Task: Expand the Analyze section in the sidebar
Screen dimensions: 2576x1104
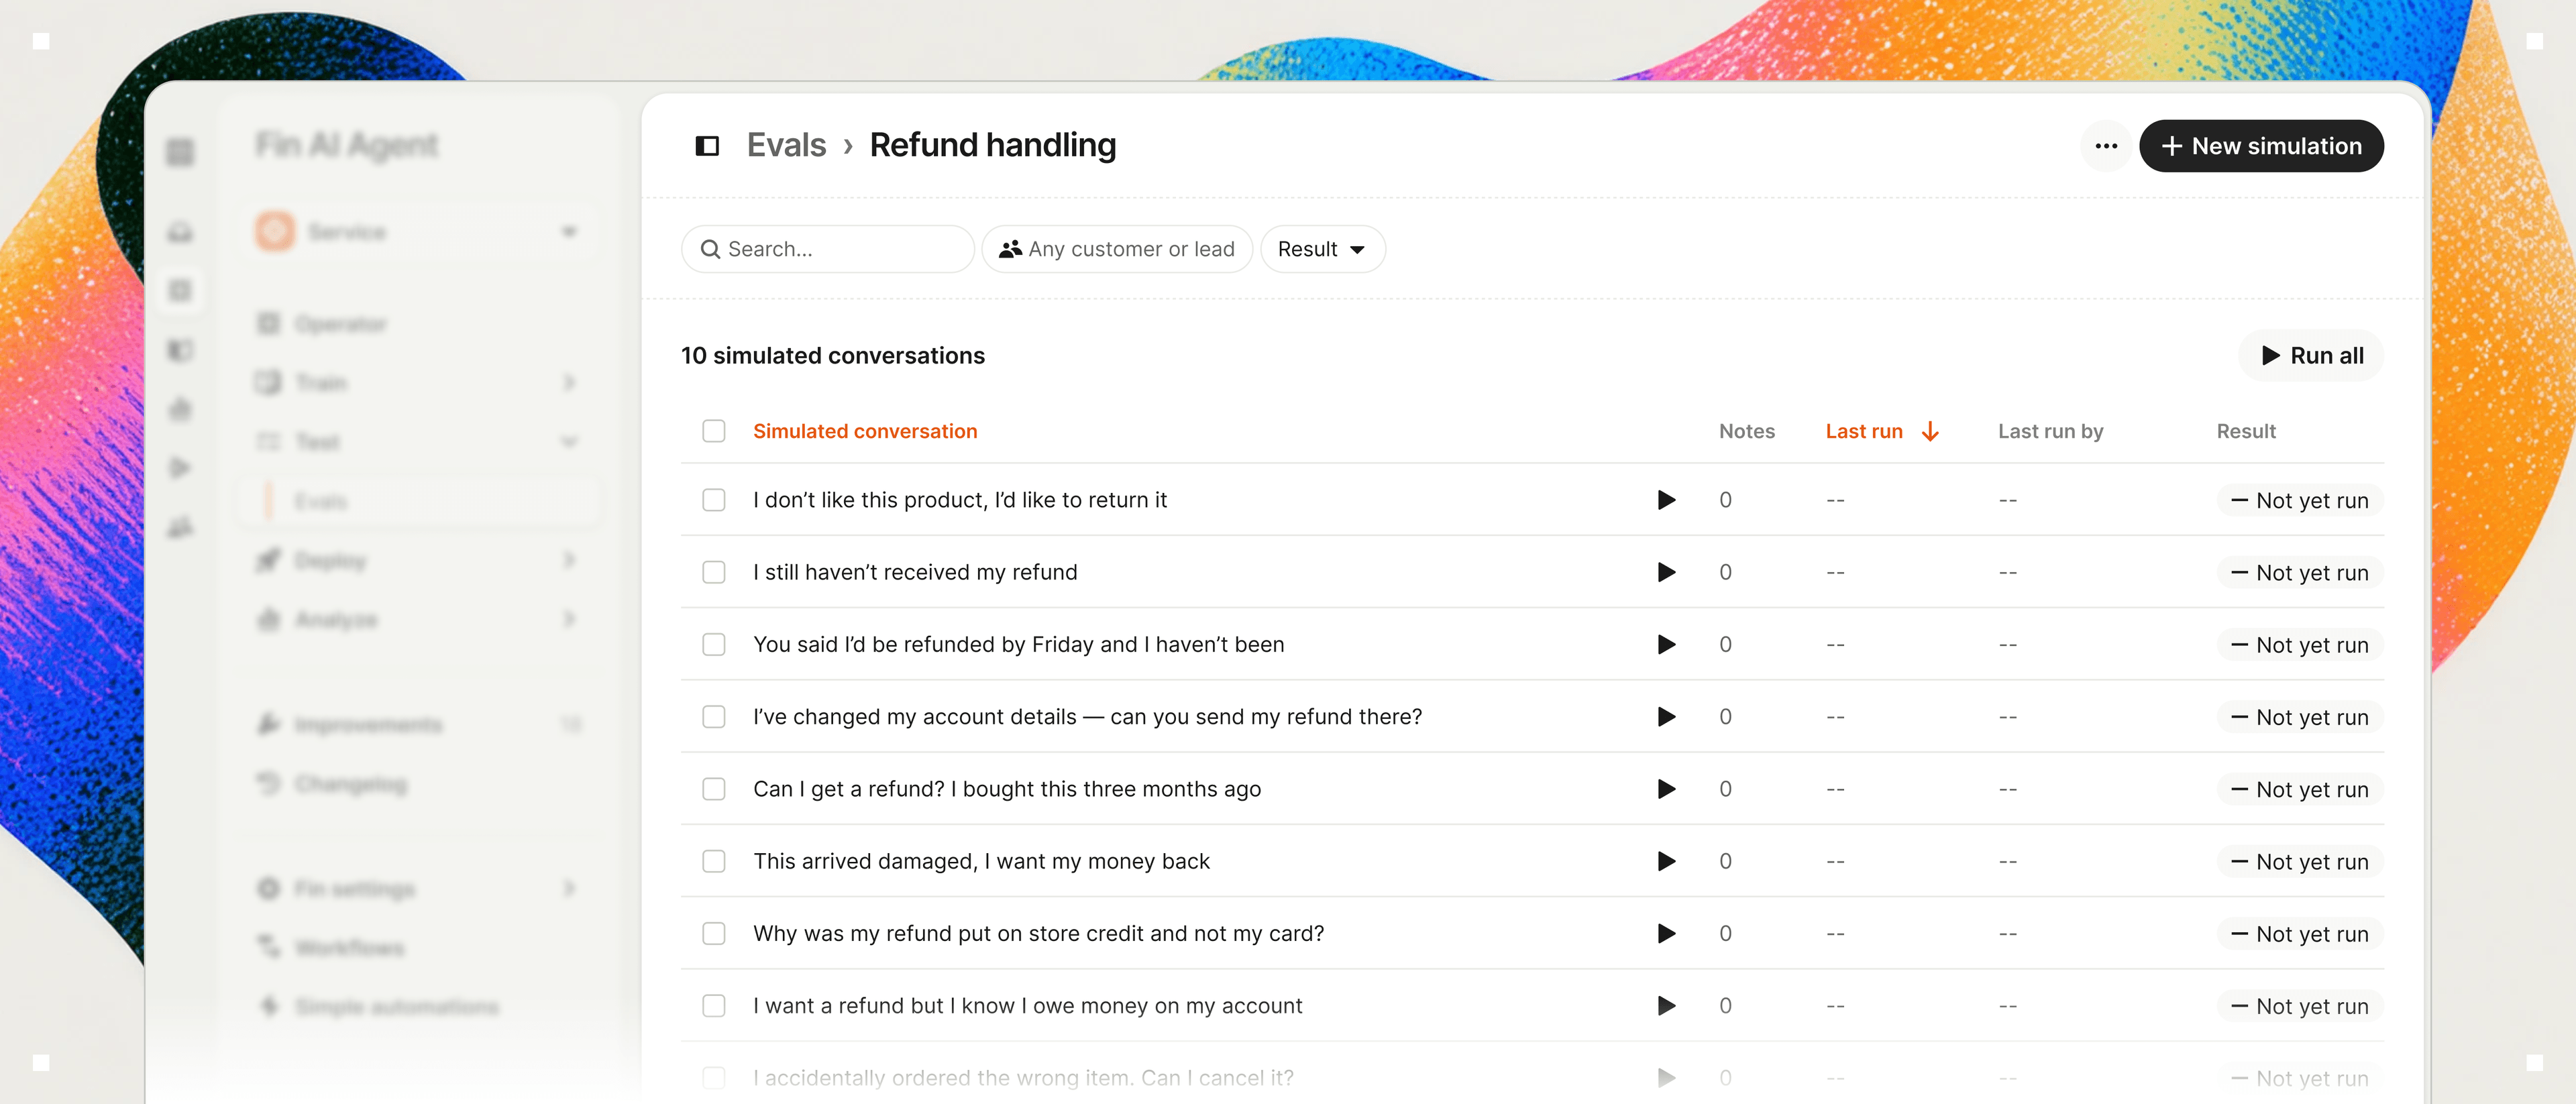Action: [x=418, y=620]
